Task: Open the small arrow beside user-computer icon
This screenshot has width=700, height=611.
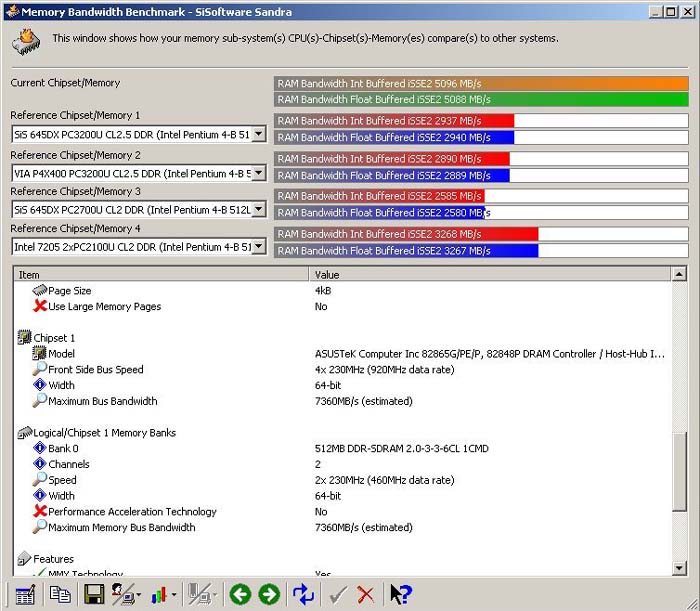Action: tap(138, 595)
